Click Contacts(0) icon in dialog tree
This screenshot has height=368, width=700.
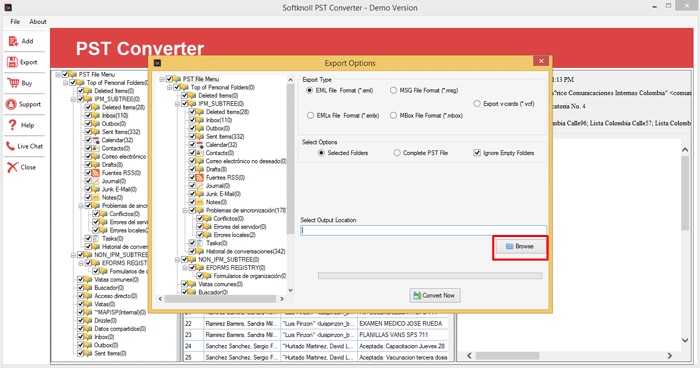pyautogui.click(x=200, y=153)
